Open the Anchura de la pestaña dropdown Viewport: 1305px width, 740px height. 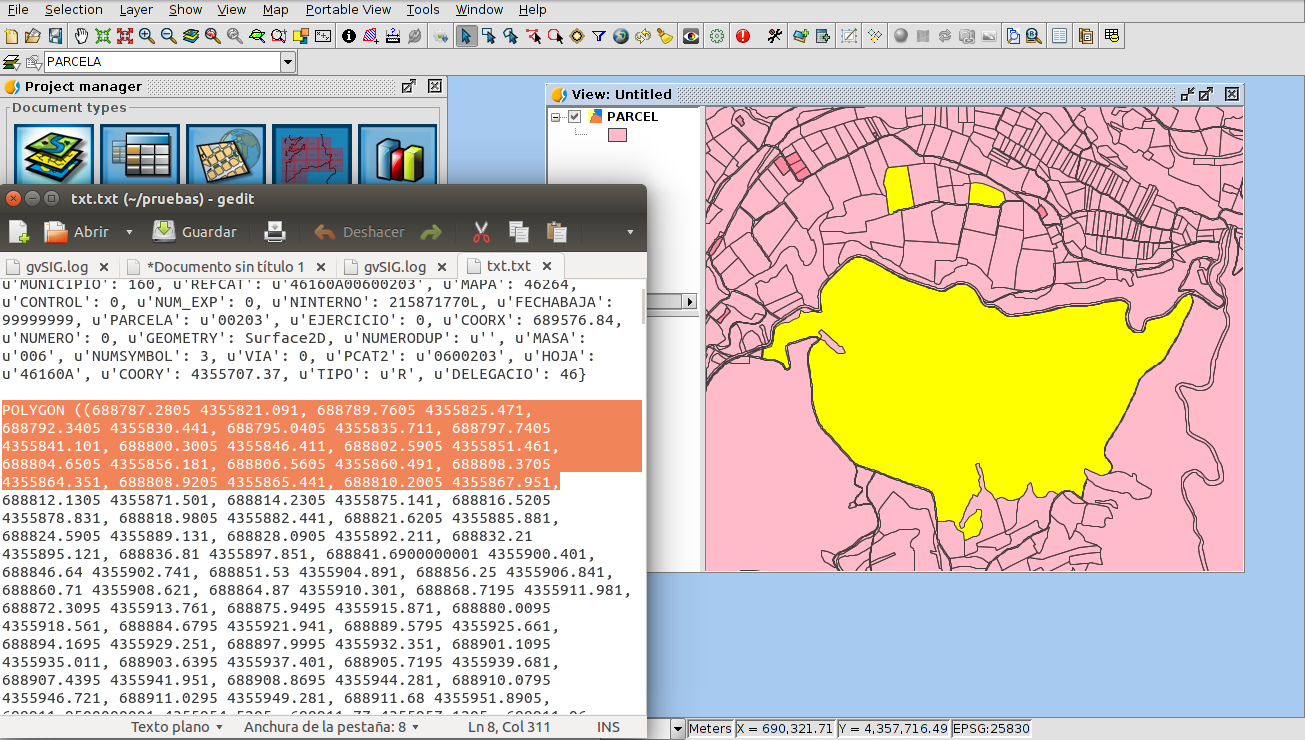point(330,727)
